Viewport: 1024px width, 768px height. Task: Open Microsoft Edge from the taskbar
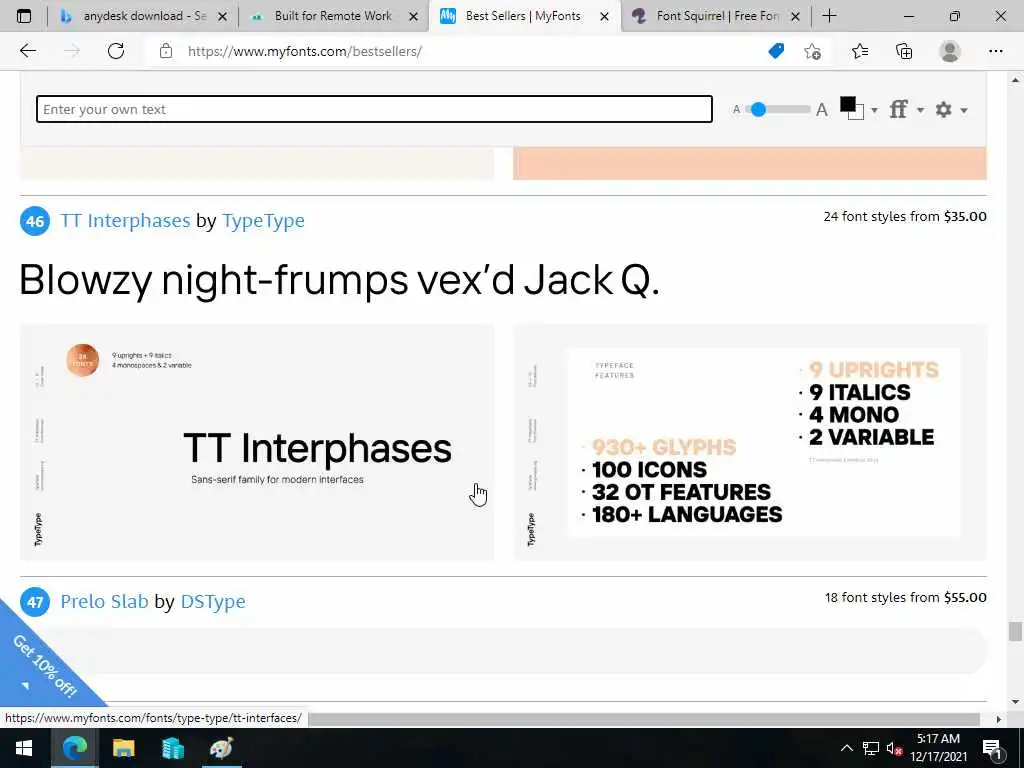point(74,748)
